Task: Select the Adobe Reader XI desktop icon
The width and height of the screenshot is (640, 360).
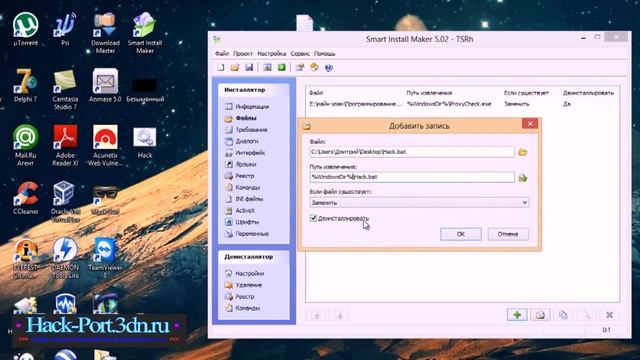Action: pyautogui.click(x=65, y=145)
